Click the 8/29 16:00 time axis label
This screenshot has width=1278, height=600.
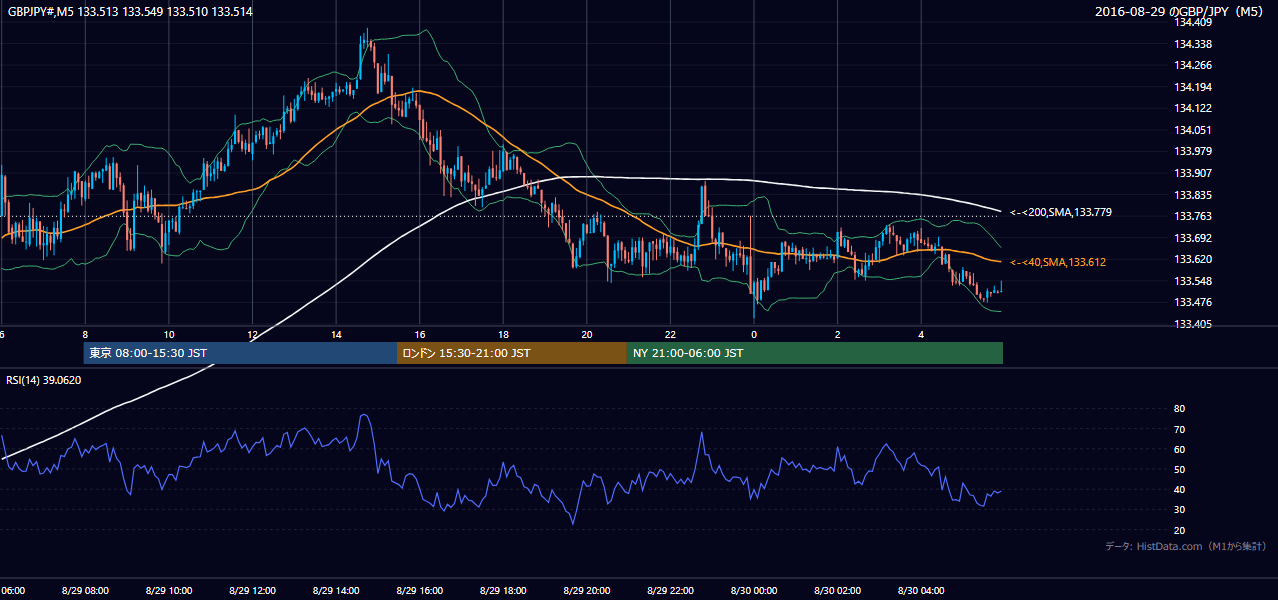click(419, 591)
